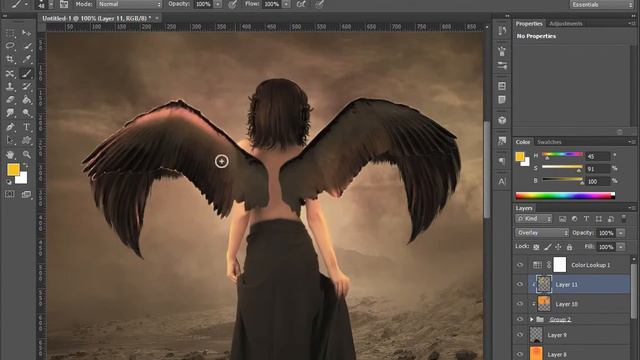Reset to default foreground/background colors
Viewport: 640px width, 360px height.
9,182
